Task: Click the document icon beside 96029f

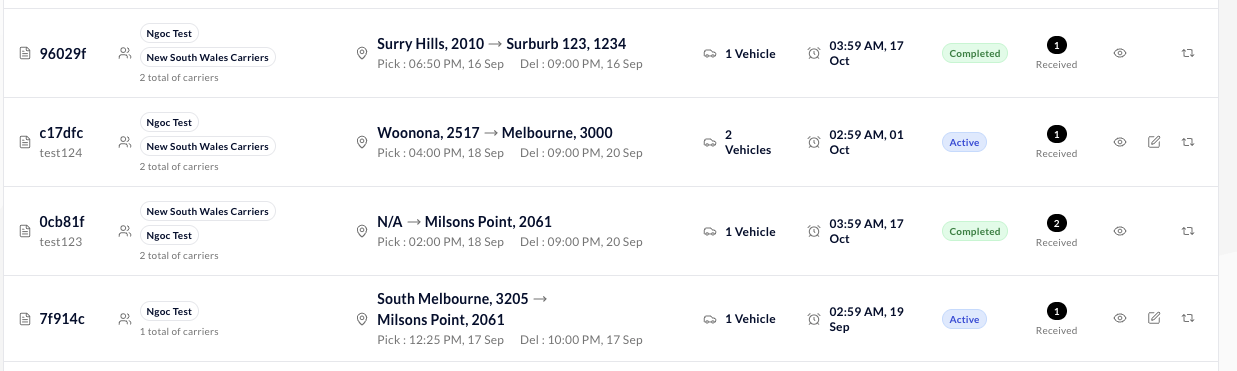Action: click(x=25, y=54)
